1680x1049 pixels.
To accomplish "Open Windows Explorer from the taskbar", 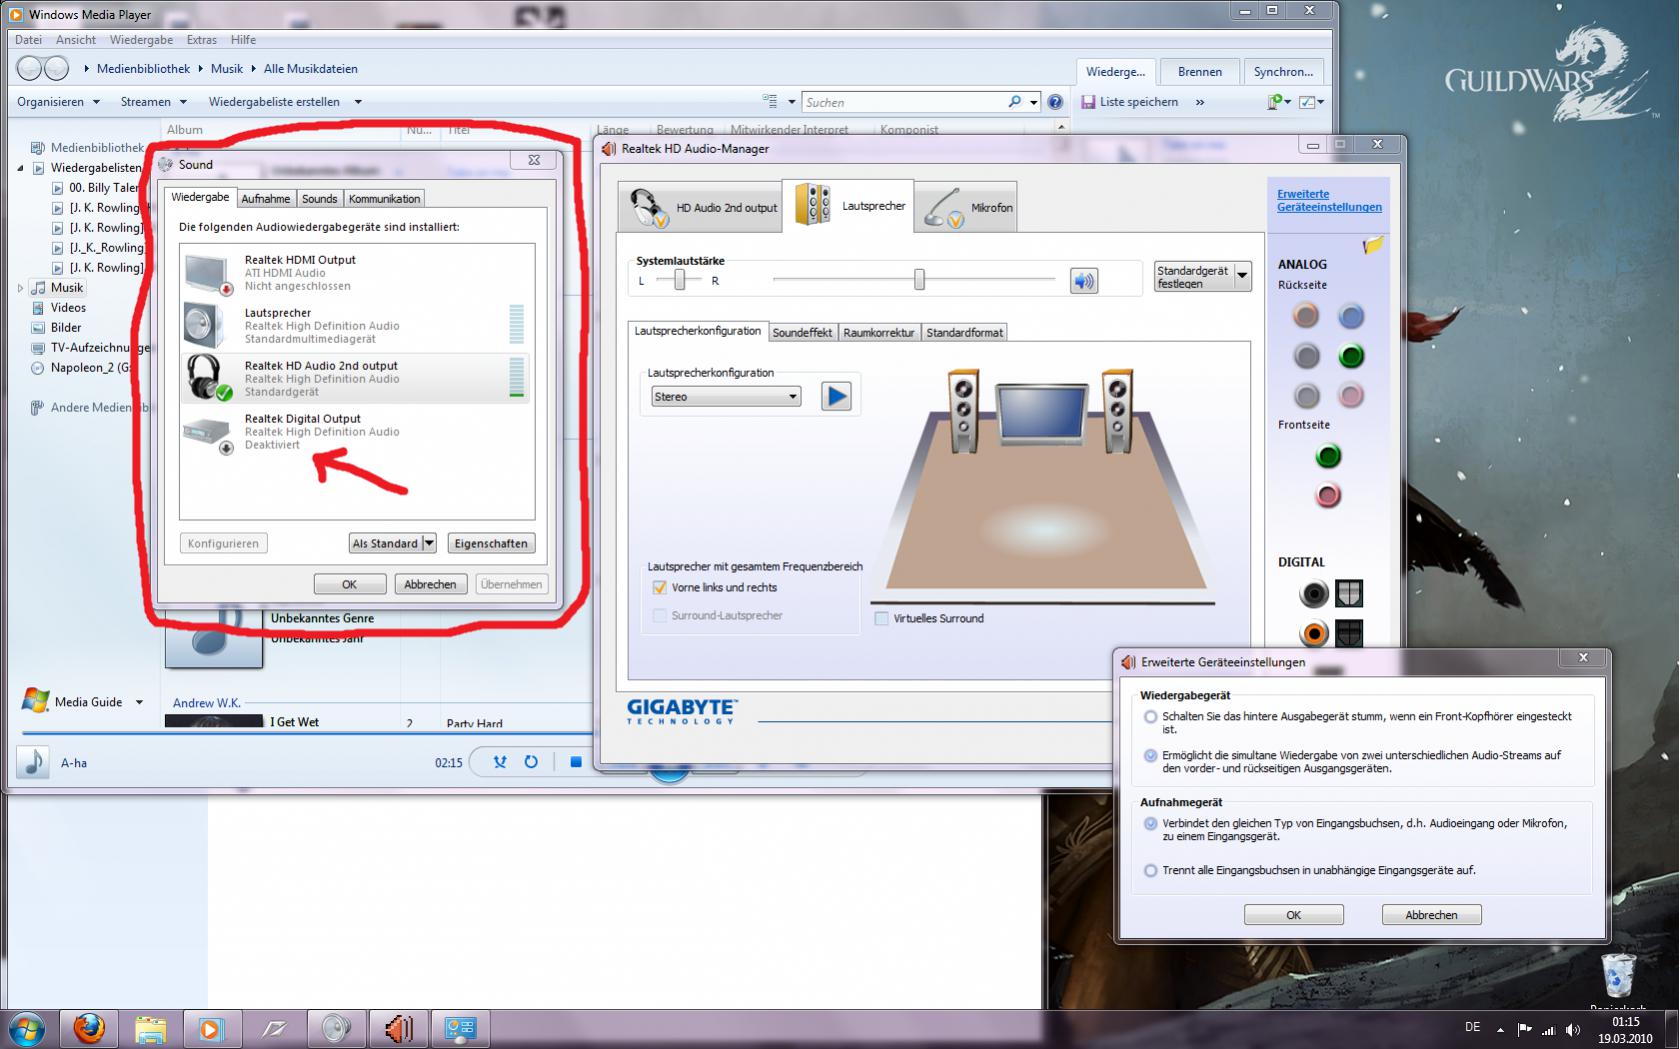I will pos(150,1028).
